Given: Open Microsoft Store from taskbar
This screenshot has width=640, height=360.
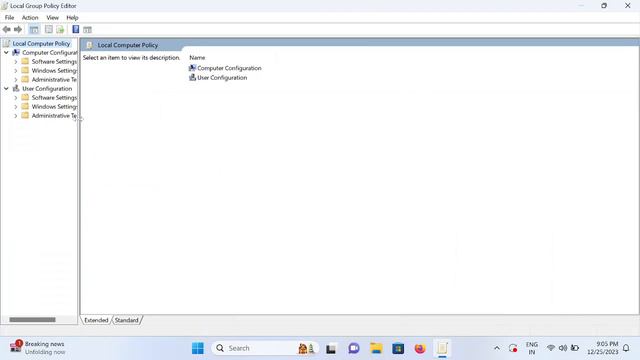Looking at the screenshot, I should pyautogui.click(x=398, y=348).
